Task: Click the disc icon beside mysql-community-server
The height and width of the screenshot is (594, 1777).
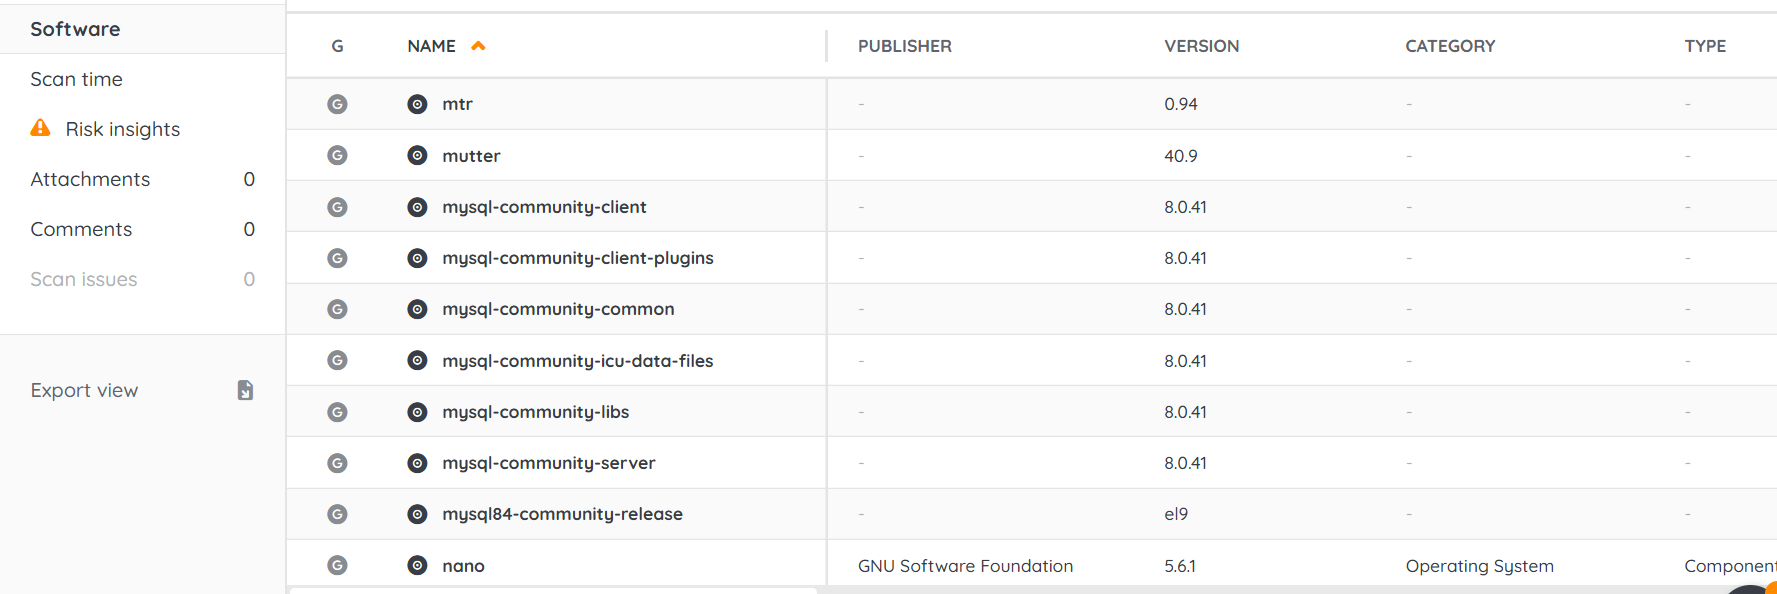Action: pos(417,463)
